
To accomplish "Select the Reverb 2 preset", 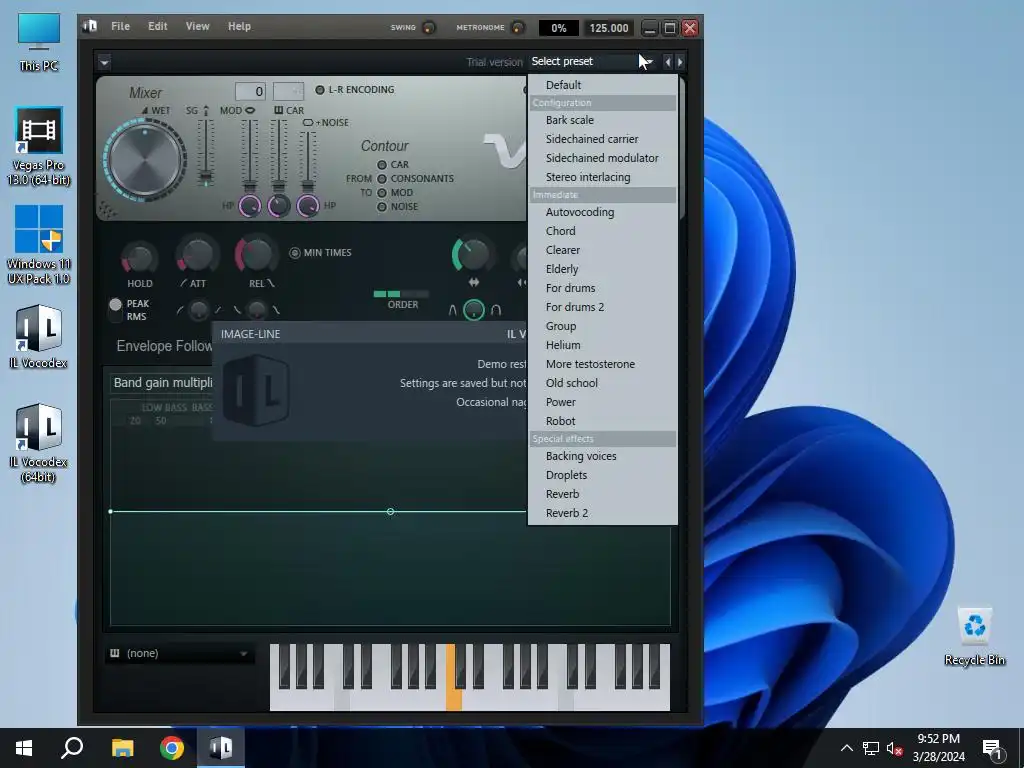I will [x=602, y=513].
